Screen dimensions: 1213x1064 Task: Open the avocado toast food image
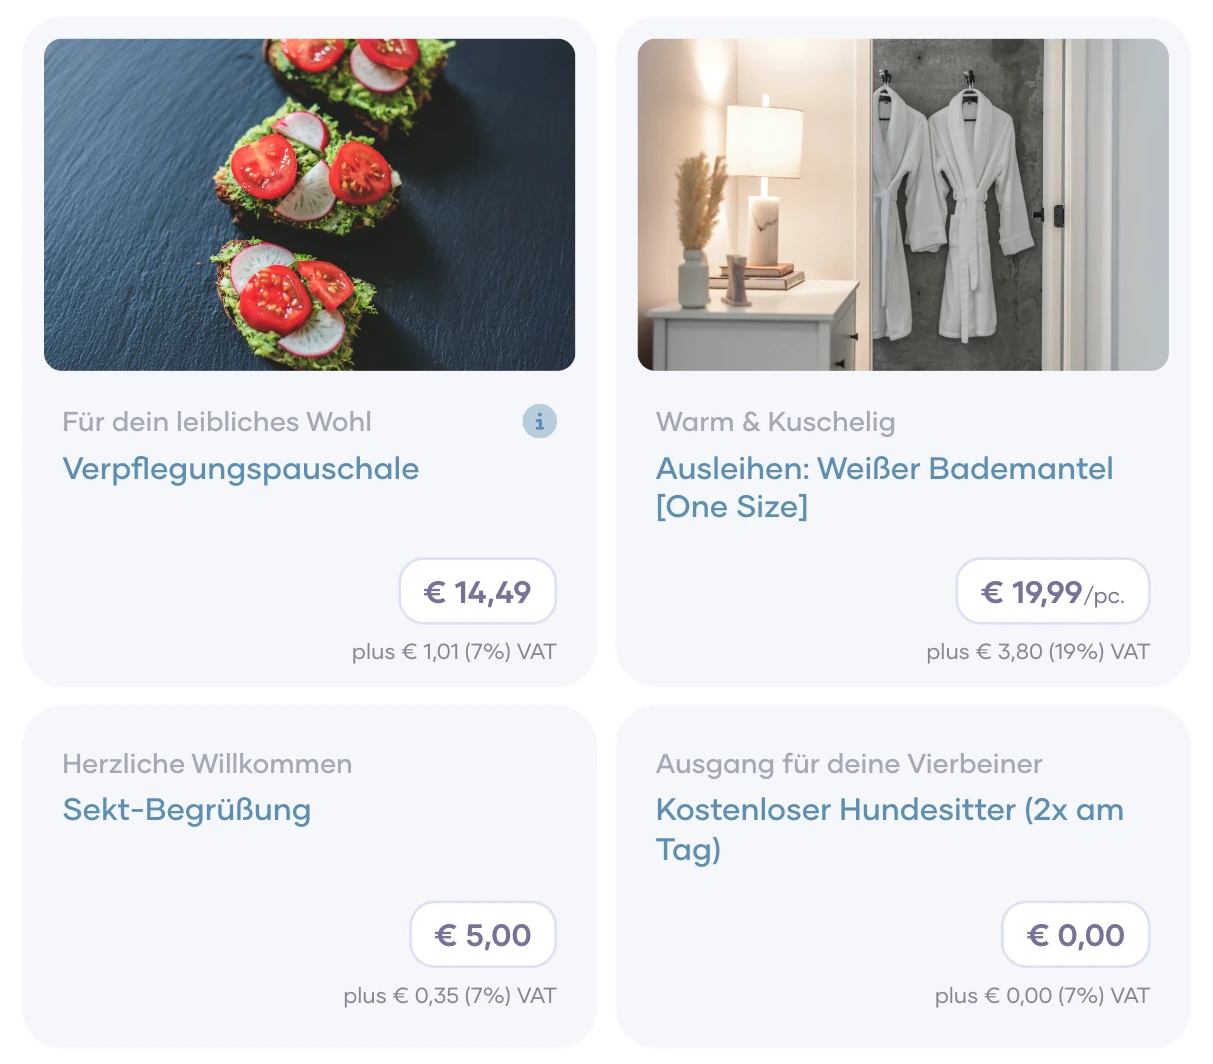(x=309, y=205)
